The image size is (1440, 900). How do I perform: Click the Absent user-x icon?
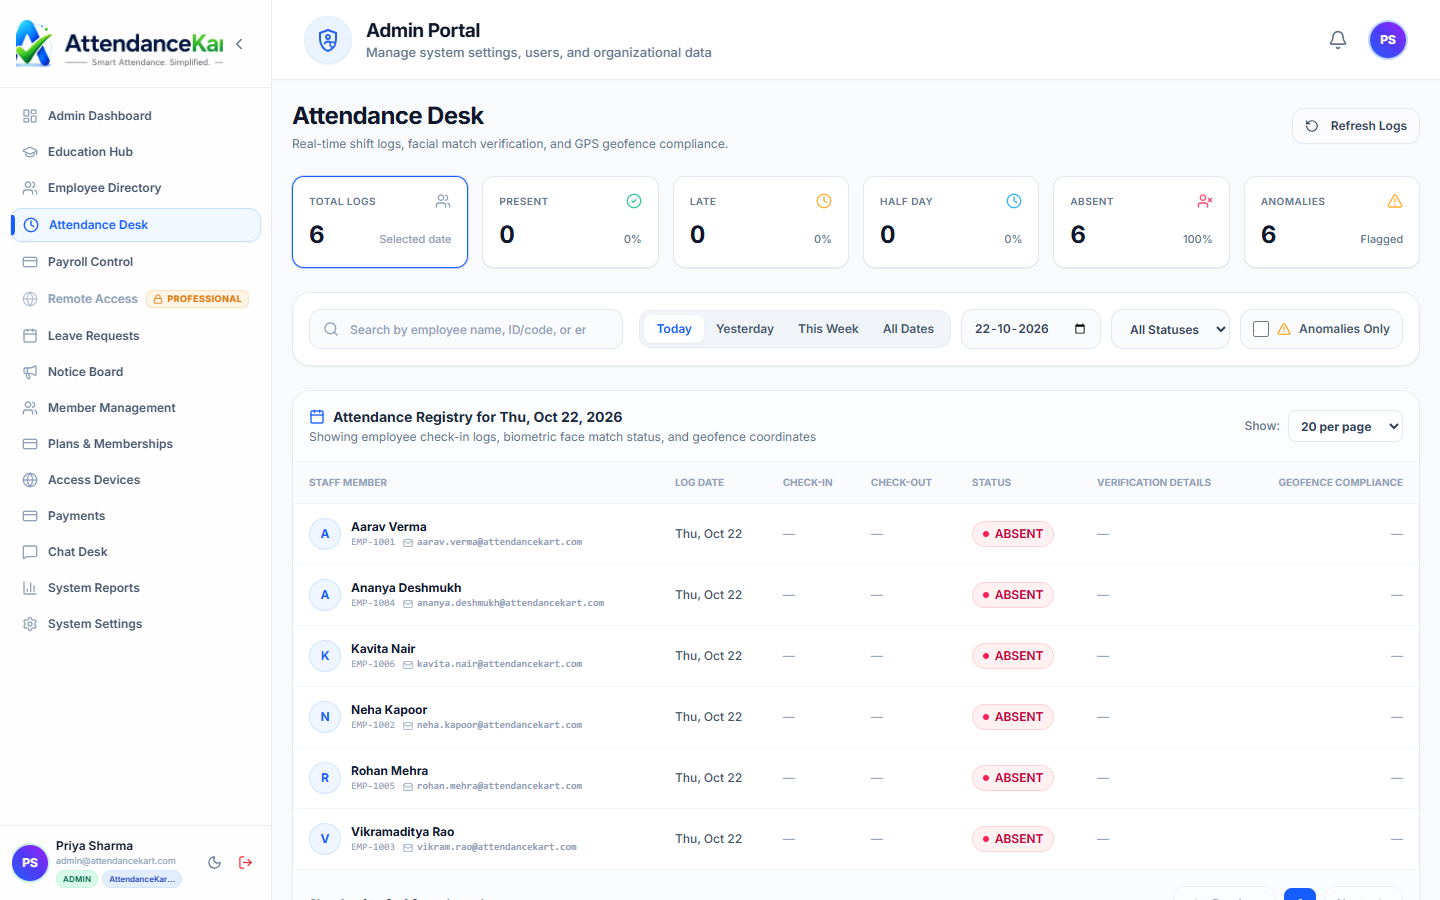(x=1205, y=201)
